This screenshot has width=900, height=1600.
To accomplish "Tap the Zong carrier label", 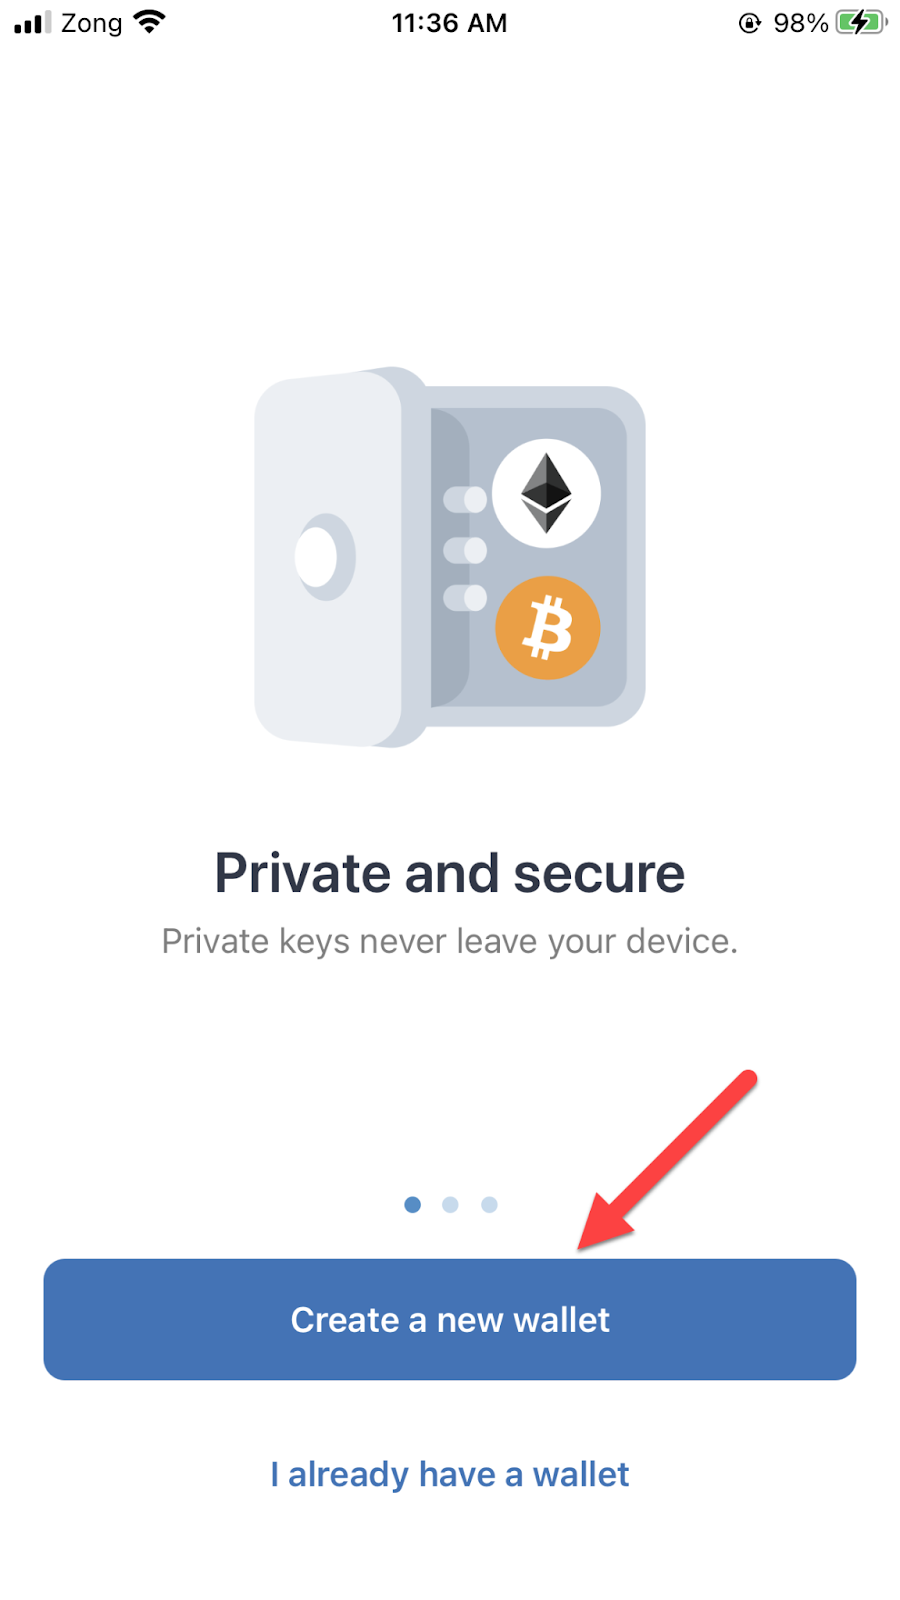I will (x=91, y=23).
